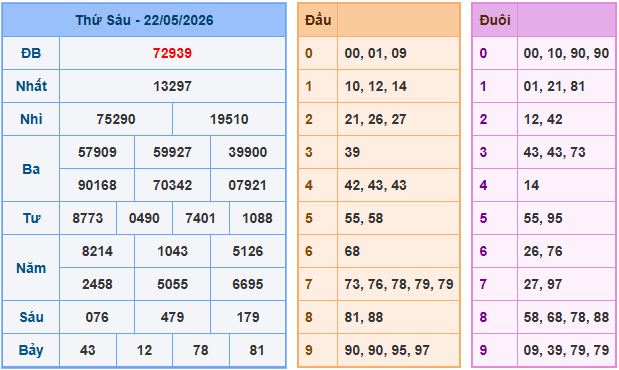The height and width of the screenshot is (370, 619).
Task: Click the Tư number 7401
Action: (201, 218)
